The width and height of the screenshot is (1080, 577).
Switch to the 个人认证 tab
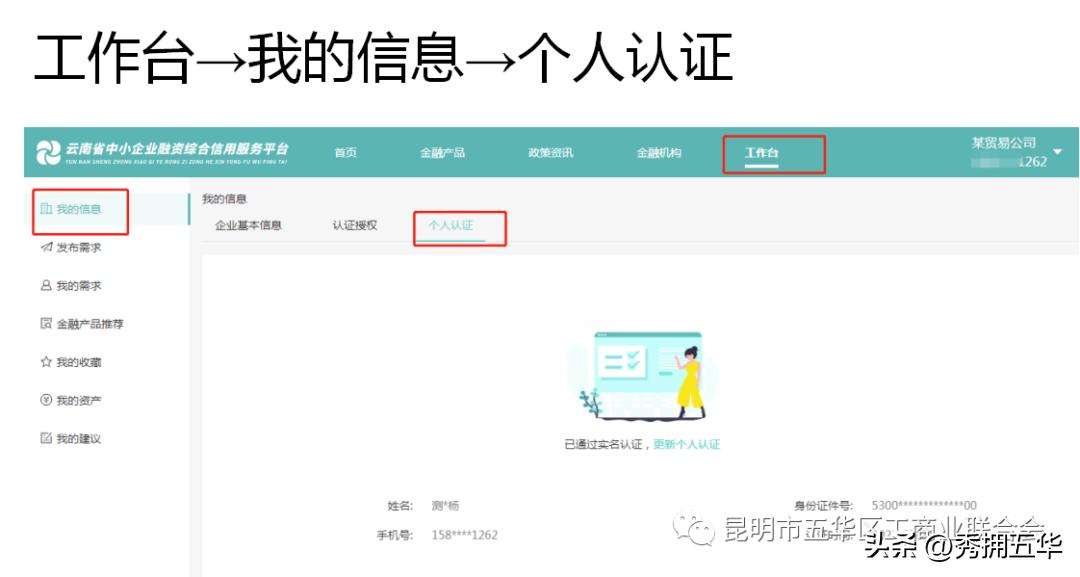[452, 227]
